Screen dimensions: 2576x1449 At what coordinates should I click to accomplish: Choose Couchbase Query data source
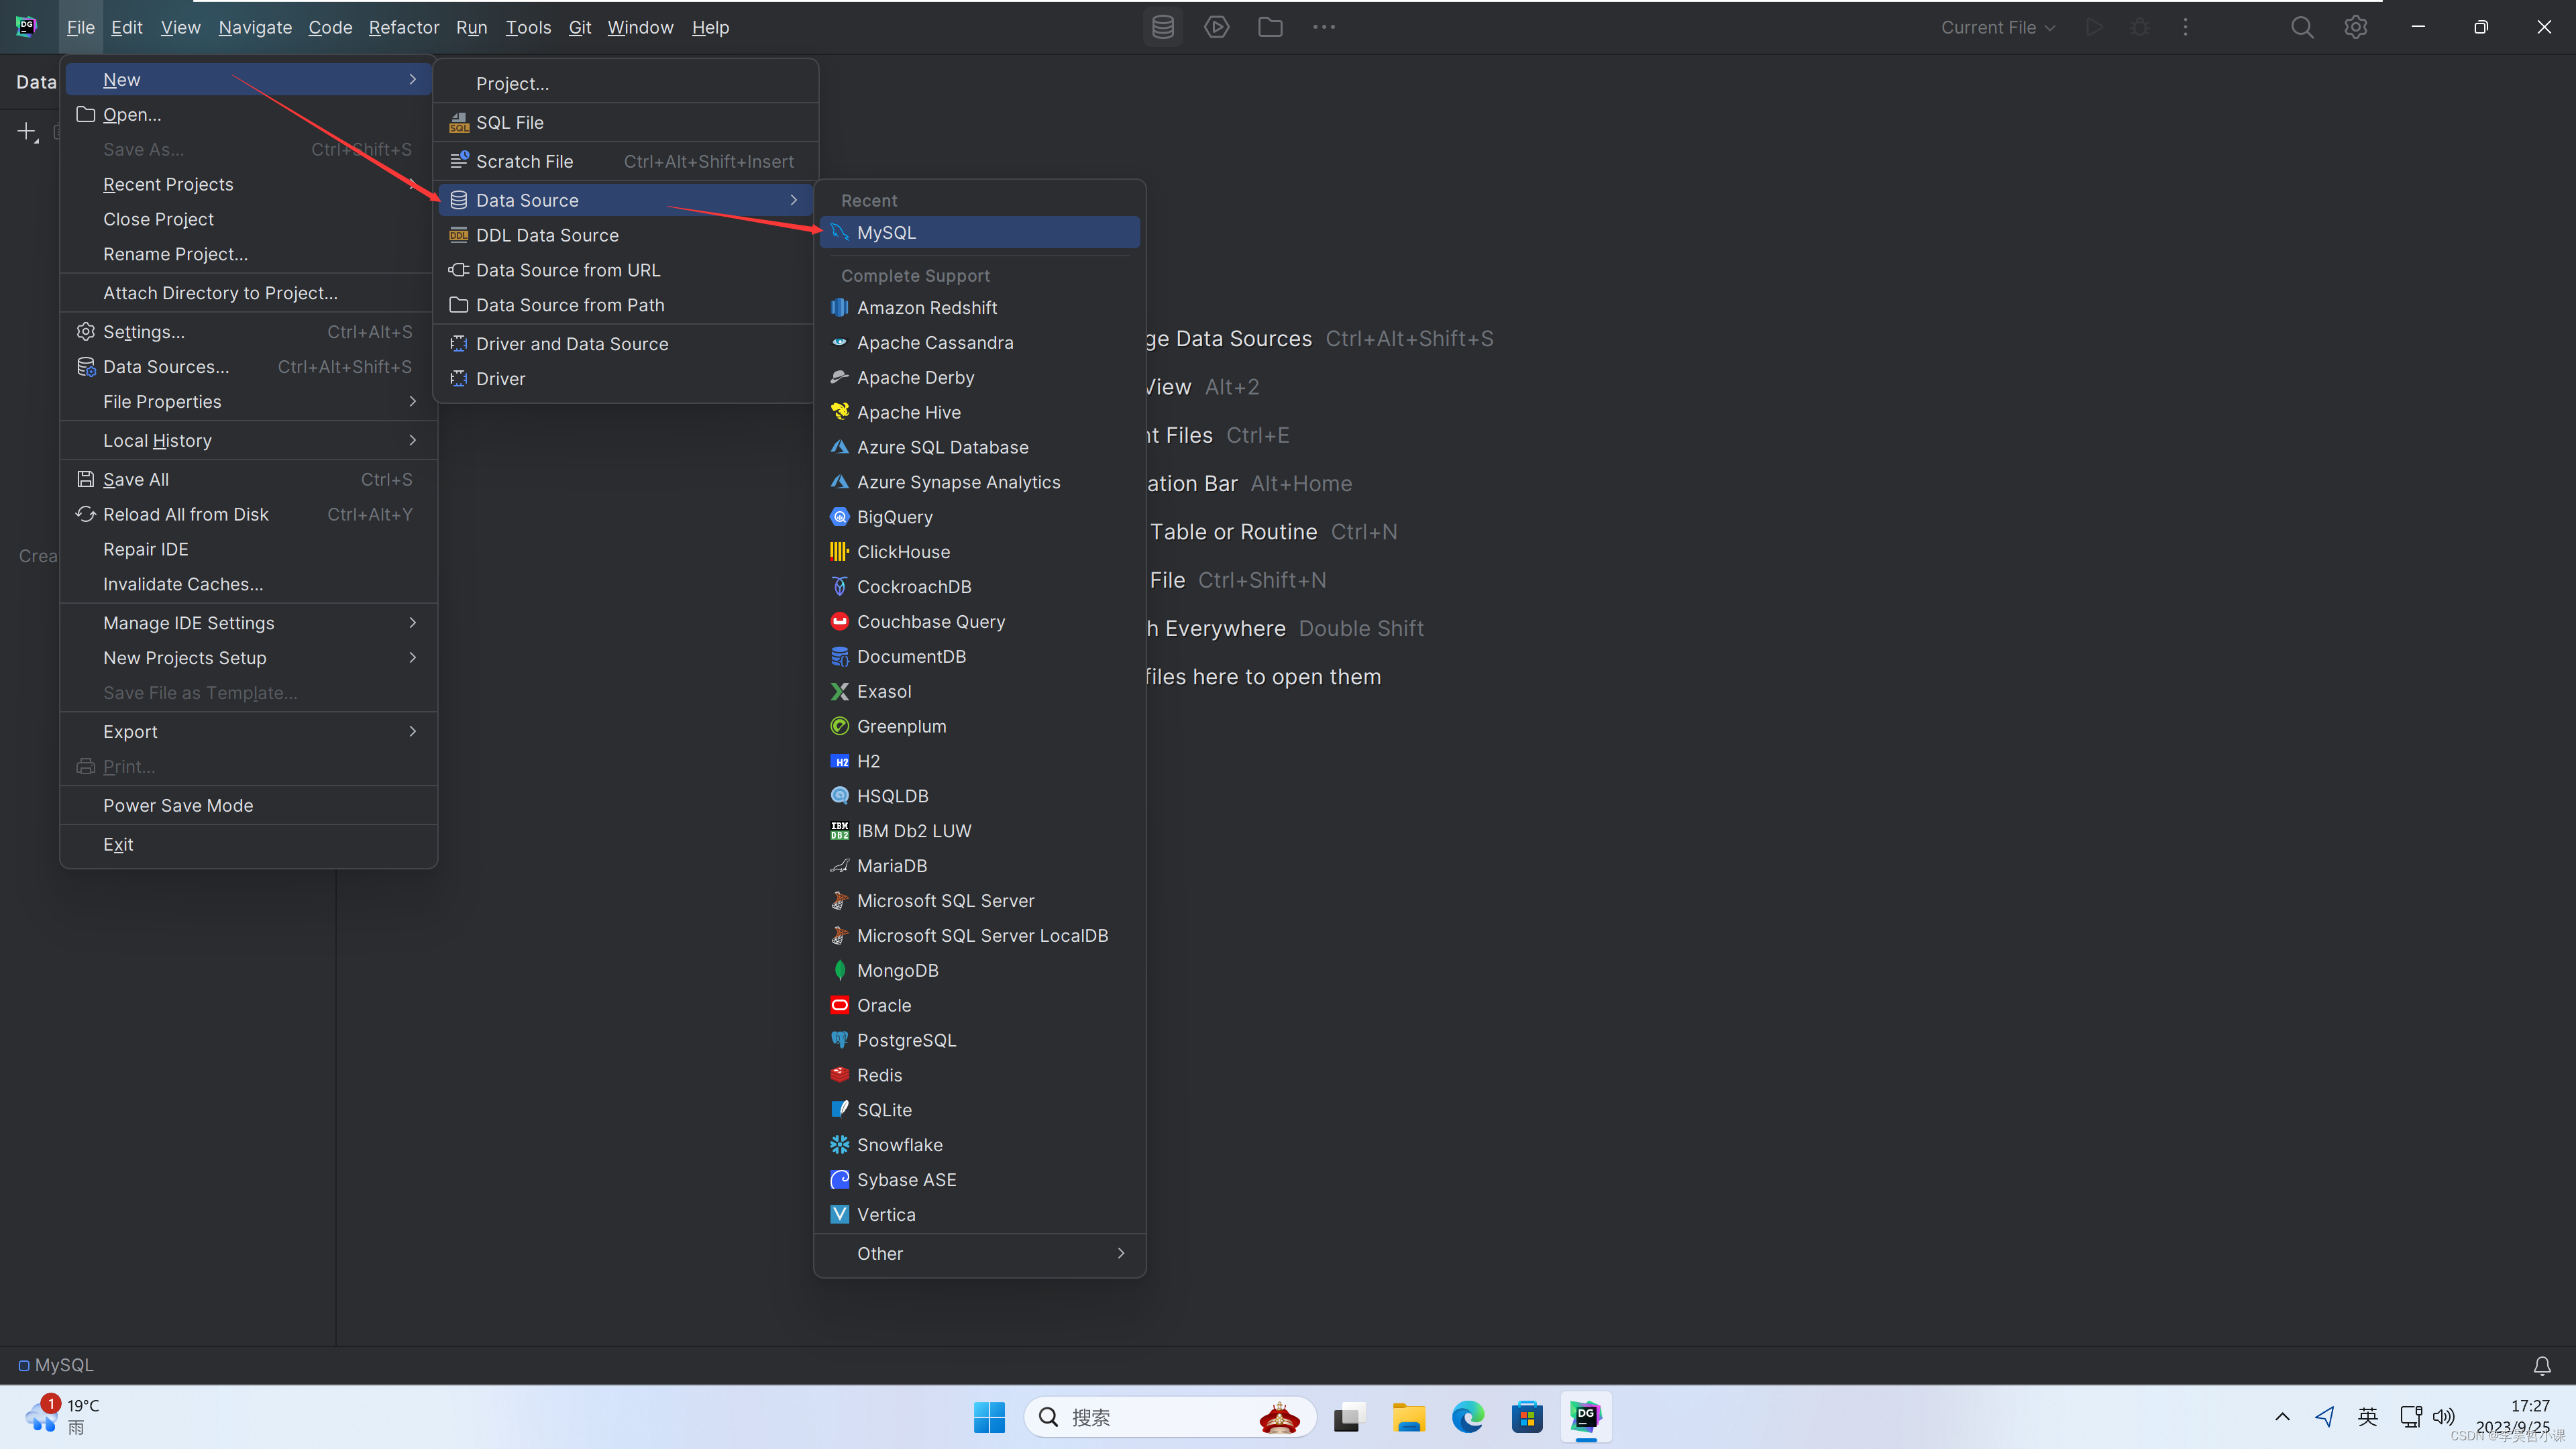point(979,621)
